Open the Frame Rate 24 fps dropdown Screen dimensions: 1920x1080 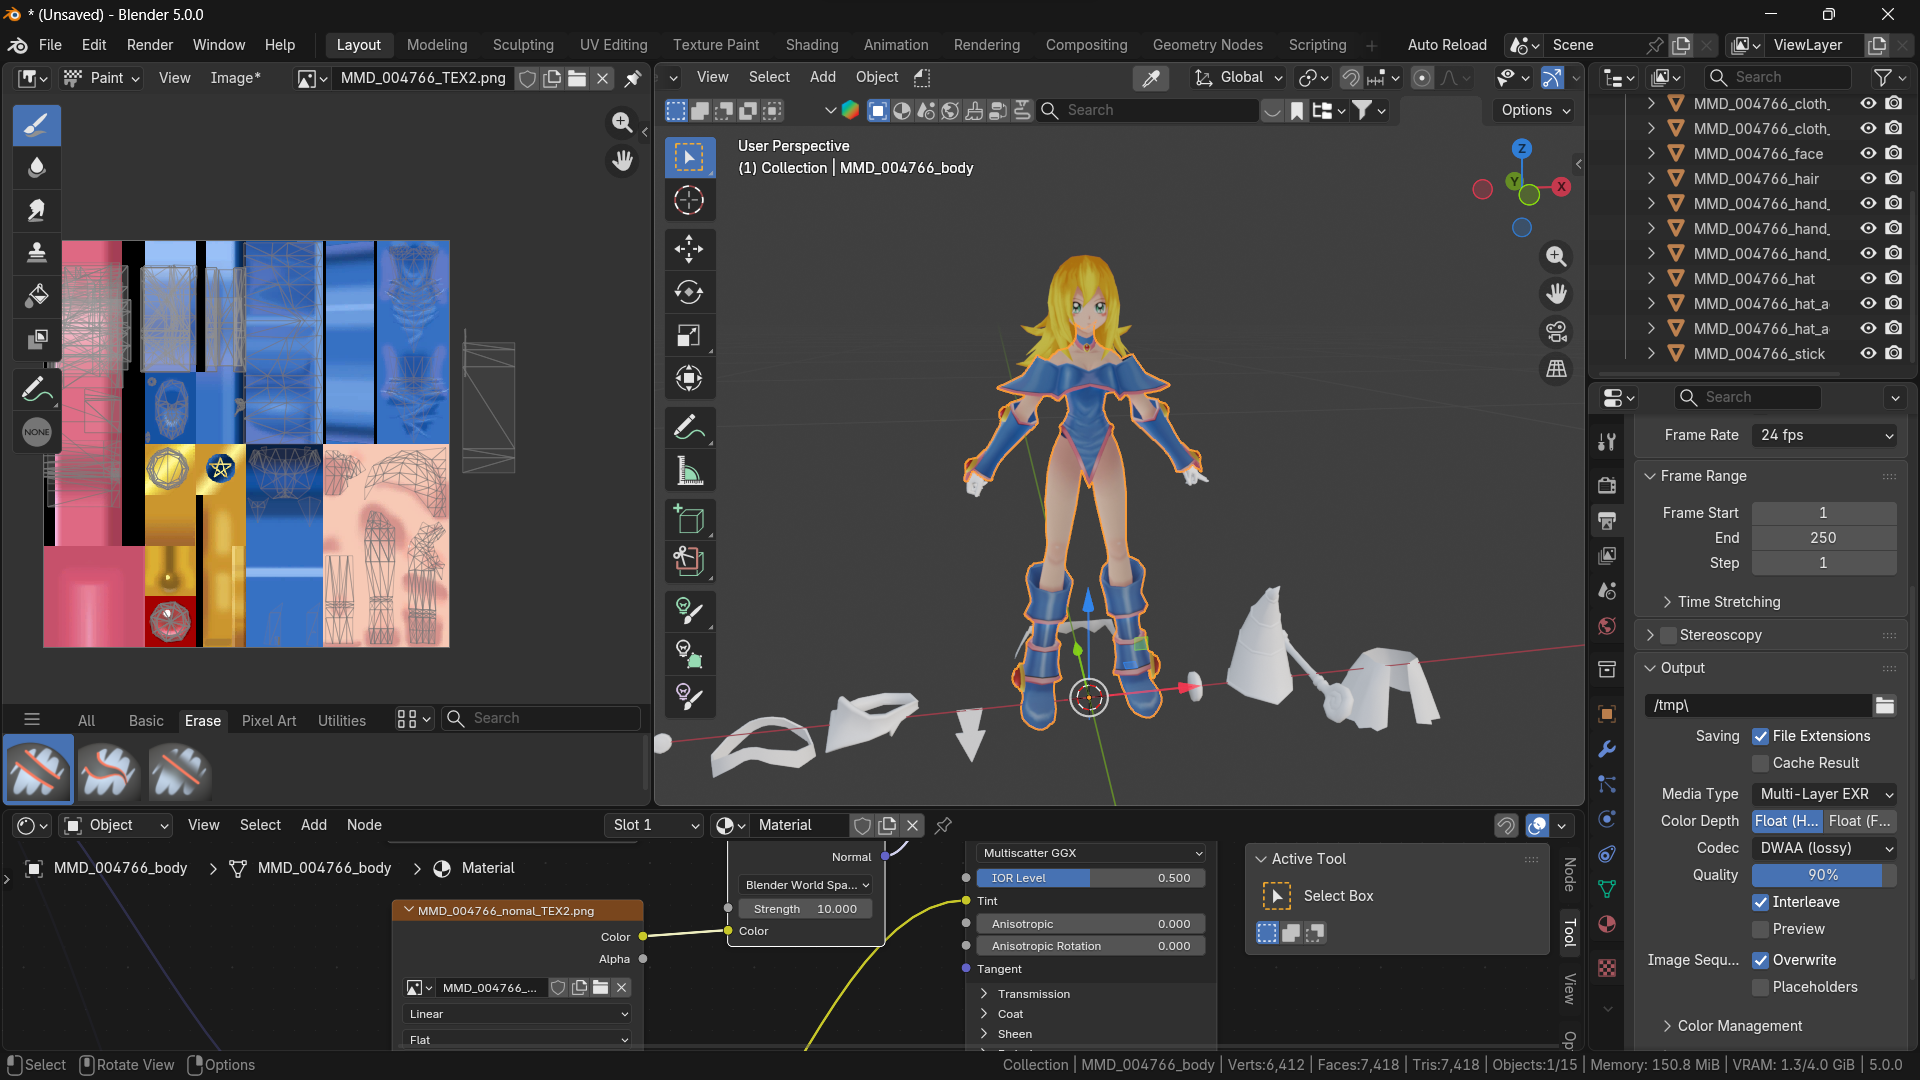(1825, 435)
